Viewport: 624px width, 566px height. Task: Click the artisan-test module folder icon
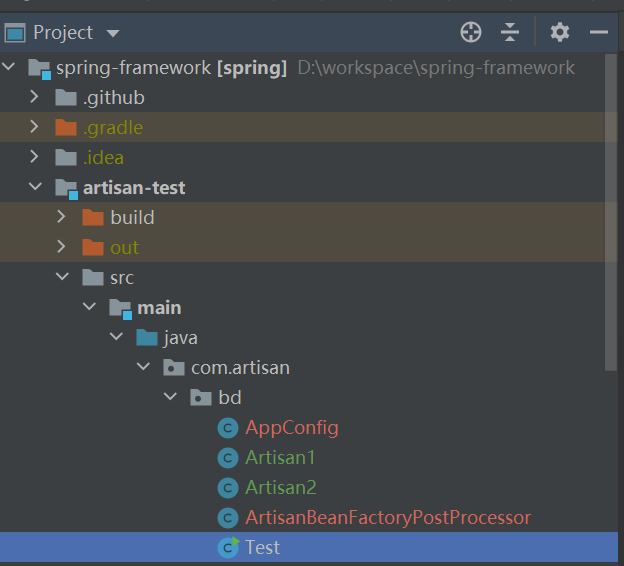click(x=66, y=188)
